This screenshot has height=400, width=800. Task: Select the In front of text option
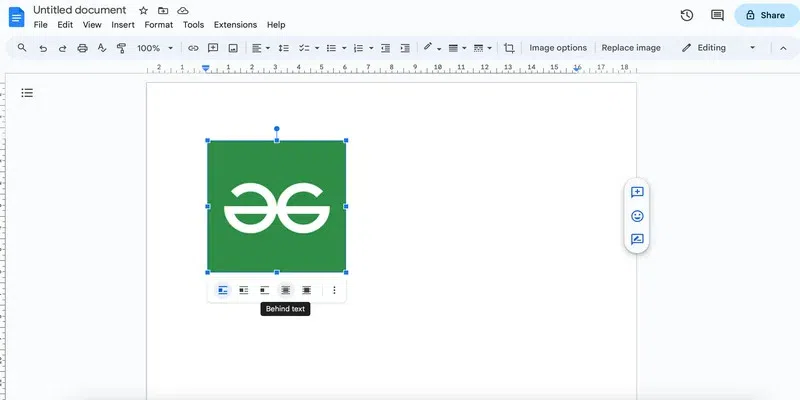pos(306,290)
